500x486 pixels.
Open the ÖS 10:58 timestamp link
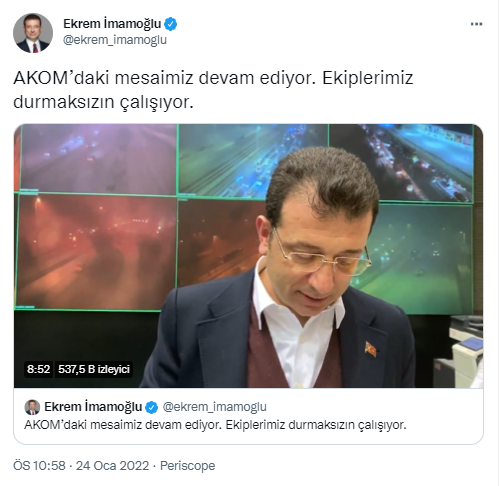click(x=39, y=466)
